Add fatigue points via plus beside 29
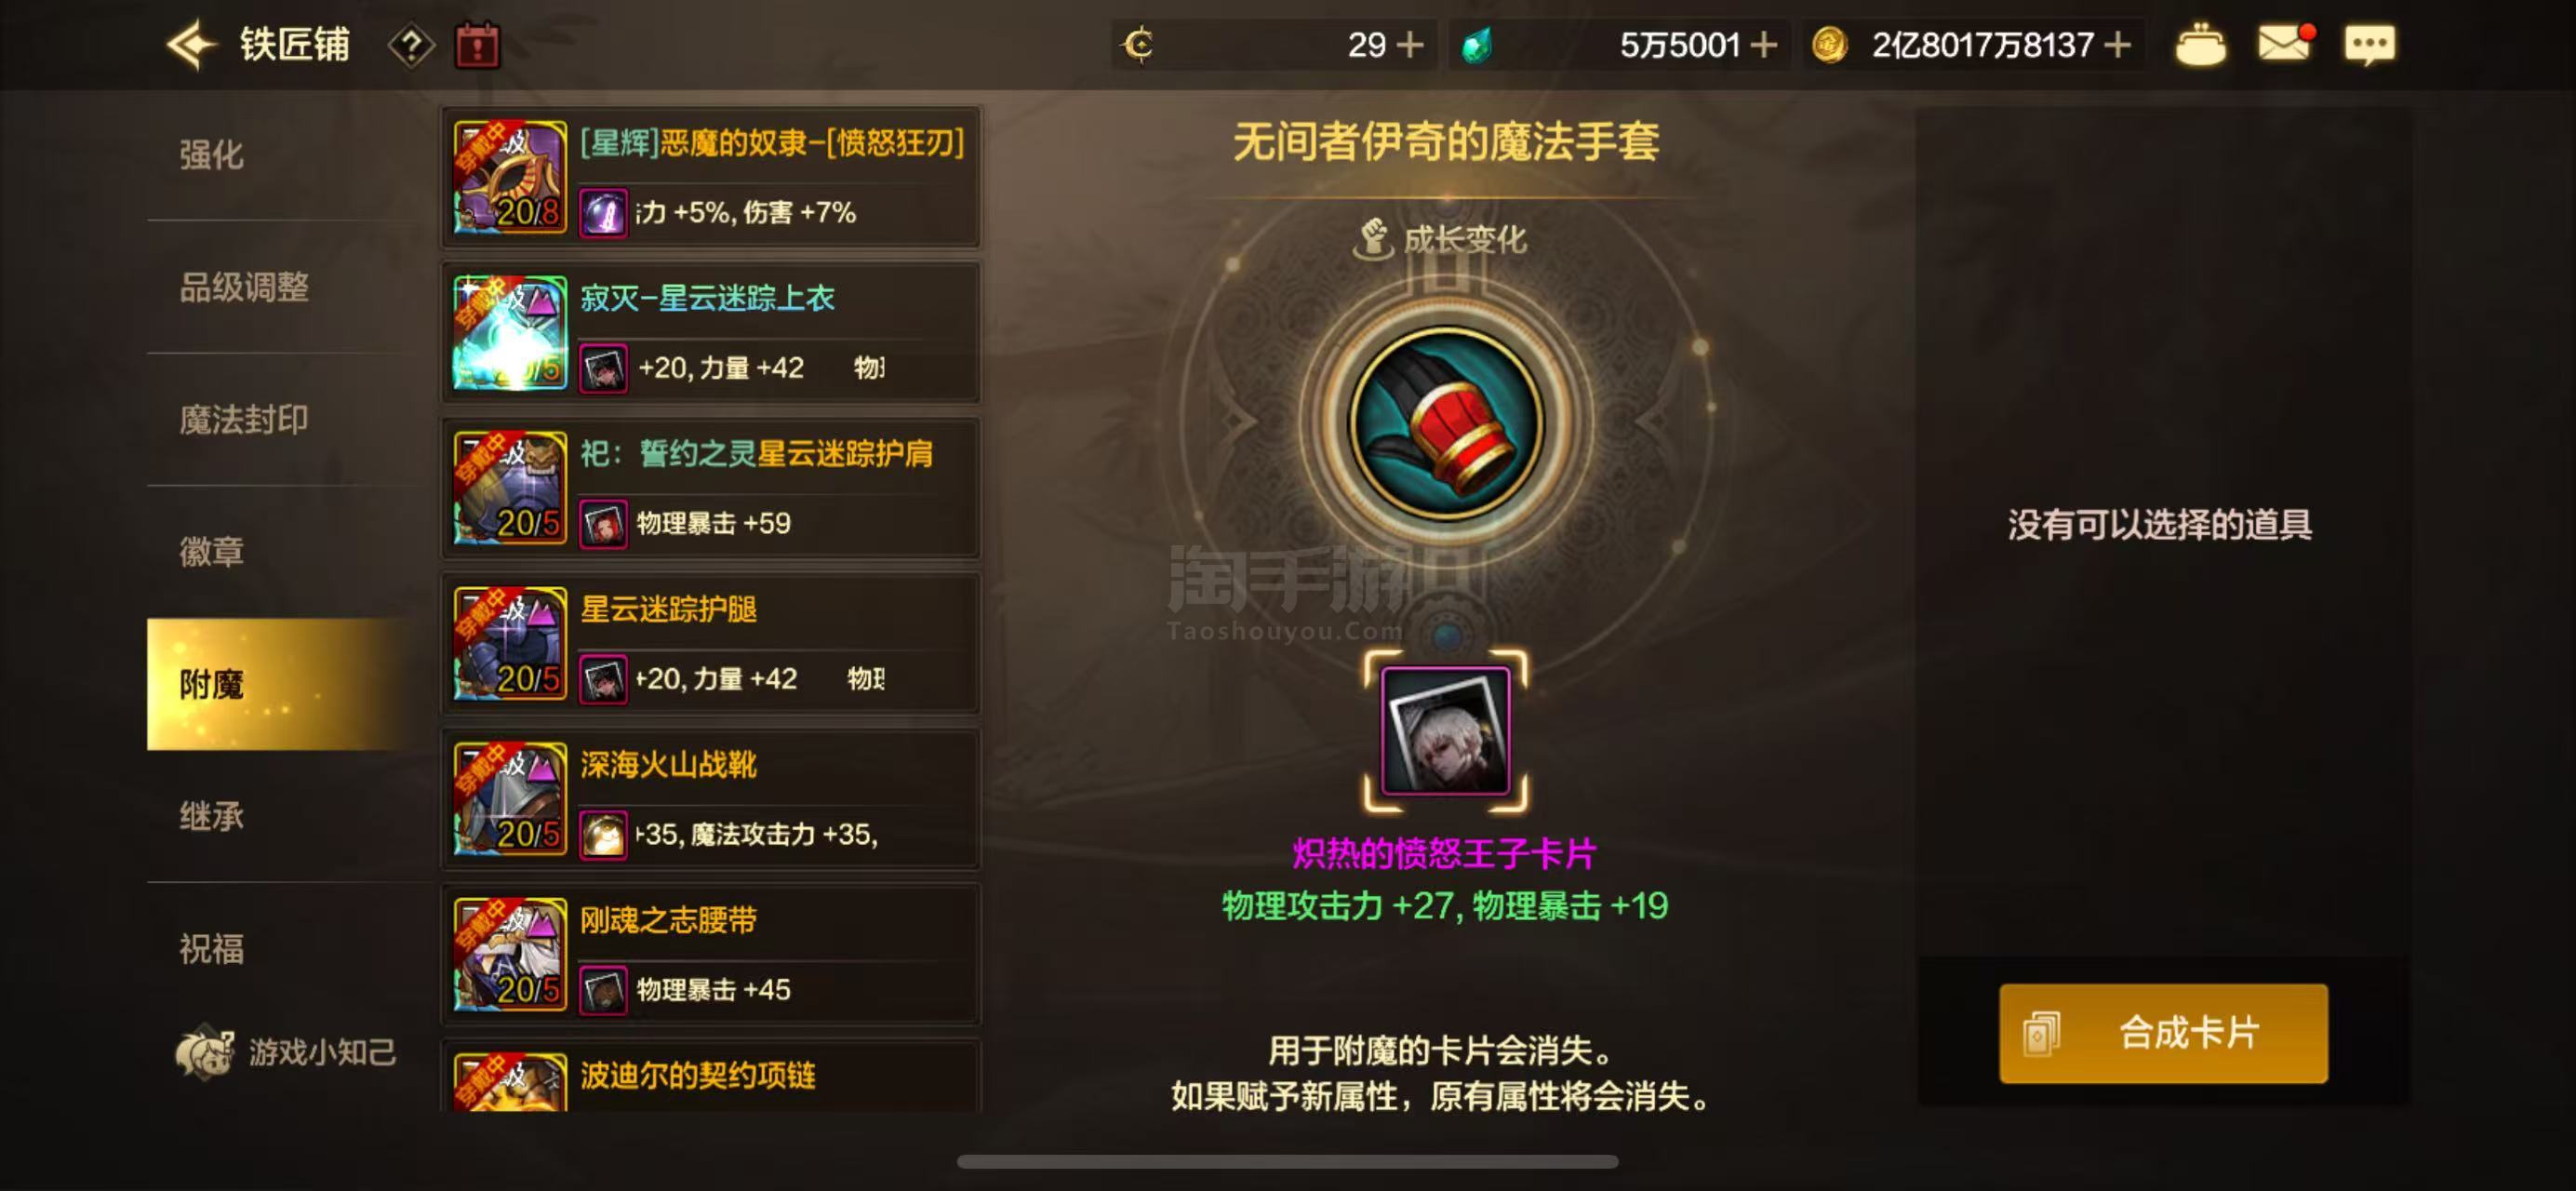The width and height of the screenshot is (2576, 1191). point(1409,45)
